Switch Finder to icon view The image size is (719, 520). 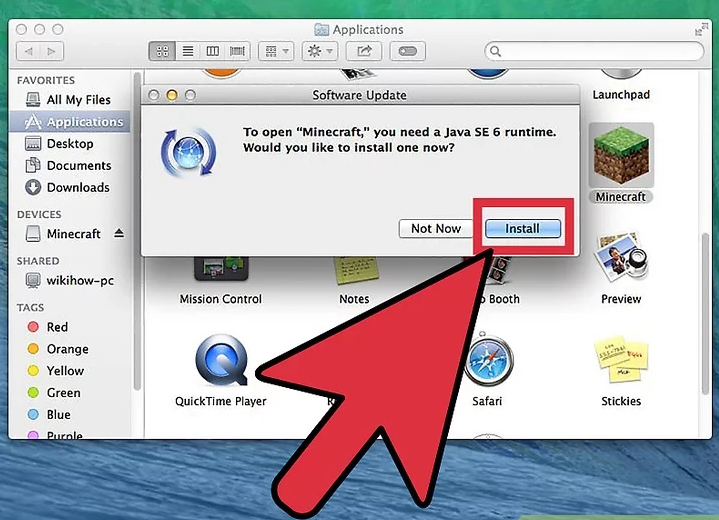click(162, 51)
